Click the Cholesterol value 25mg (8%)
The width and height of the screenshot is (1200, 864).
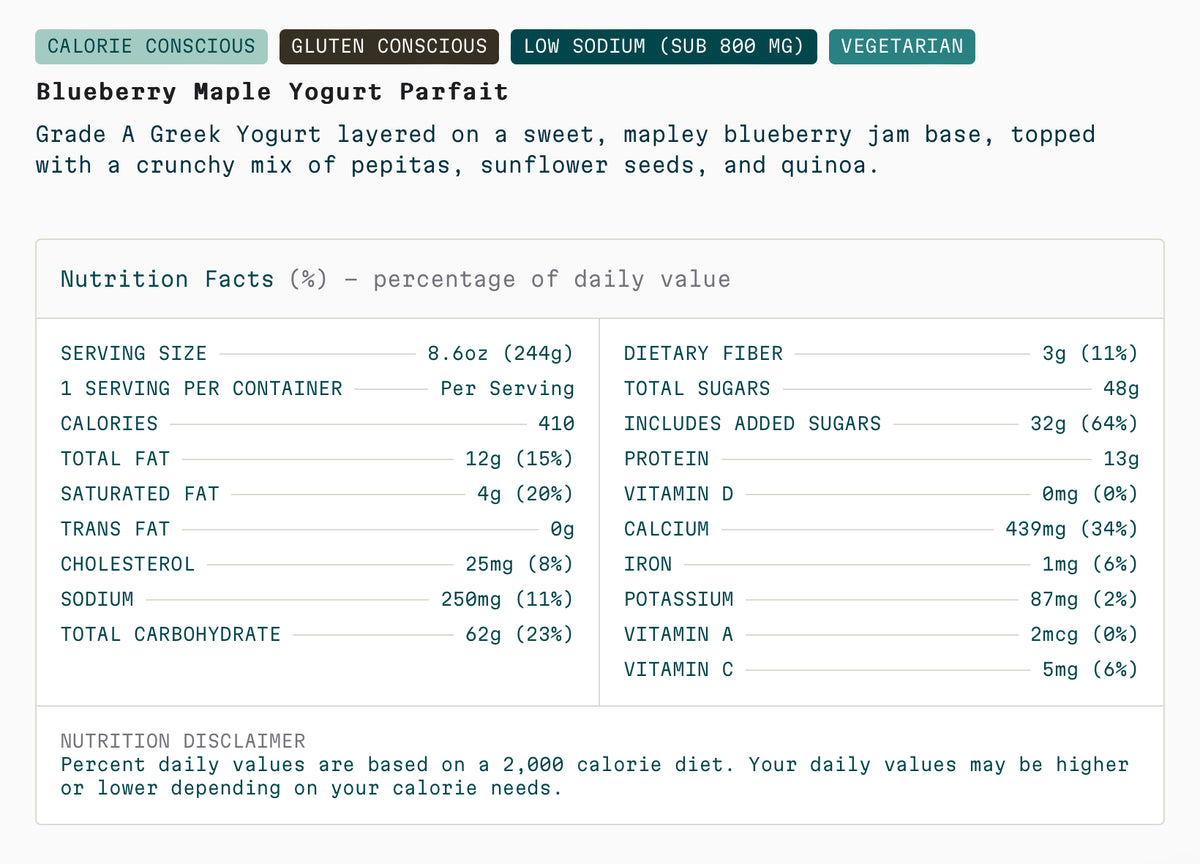point(520,563)
